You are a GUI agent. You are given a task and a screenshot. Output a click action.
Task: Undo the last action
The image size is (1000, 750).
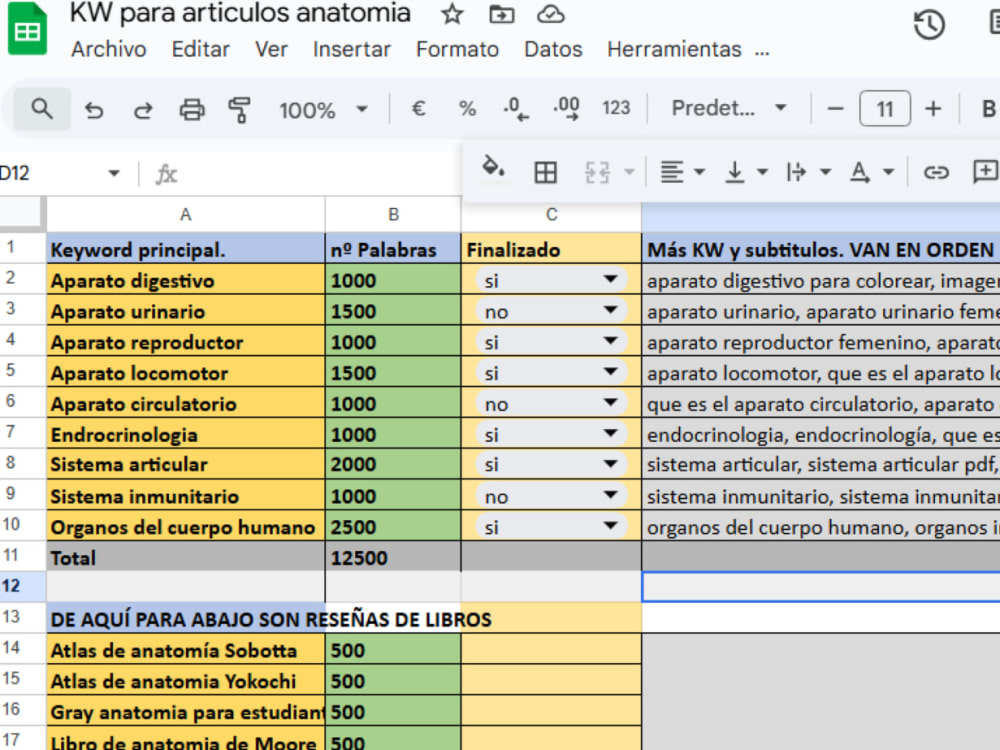[94, 110]
